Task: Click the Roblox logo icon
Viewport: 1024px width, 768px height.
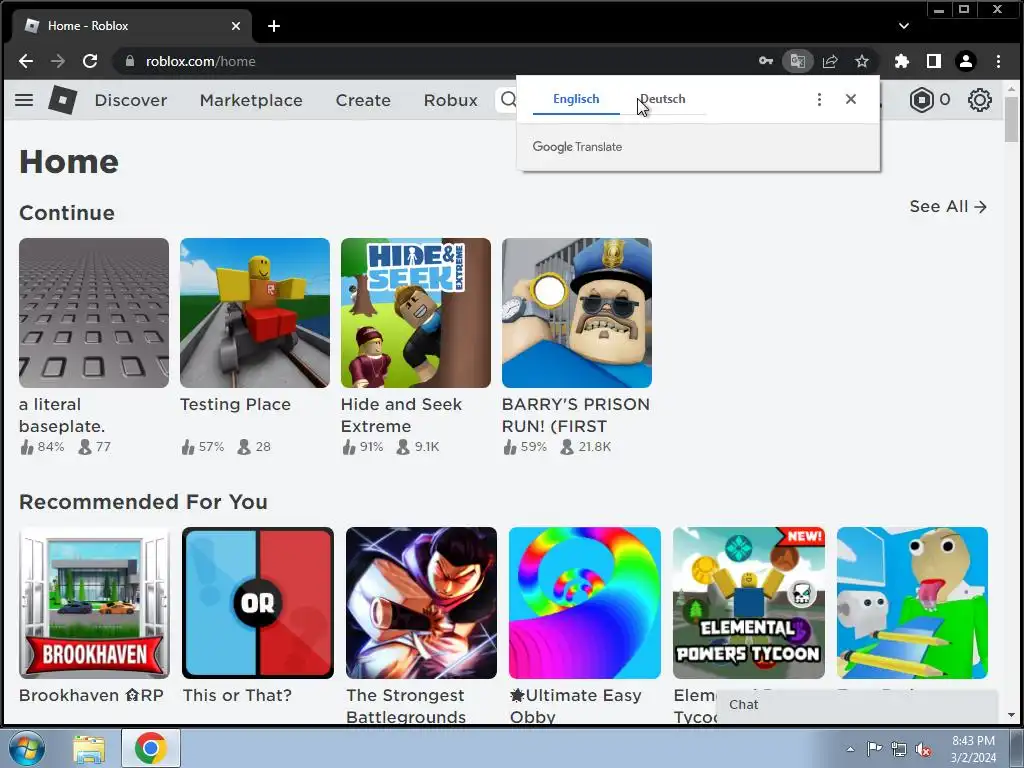Action: 63,100
